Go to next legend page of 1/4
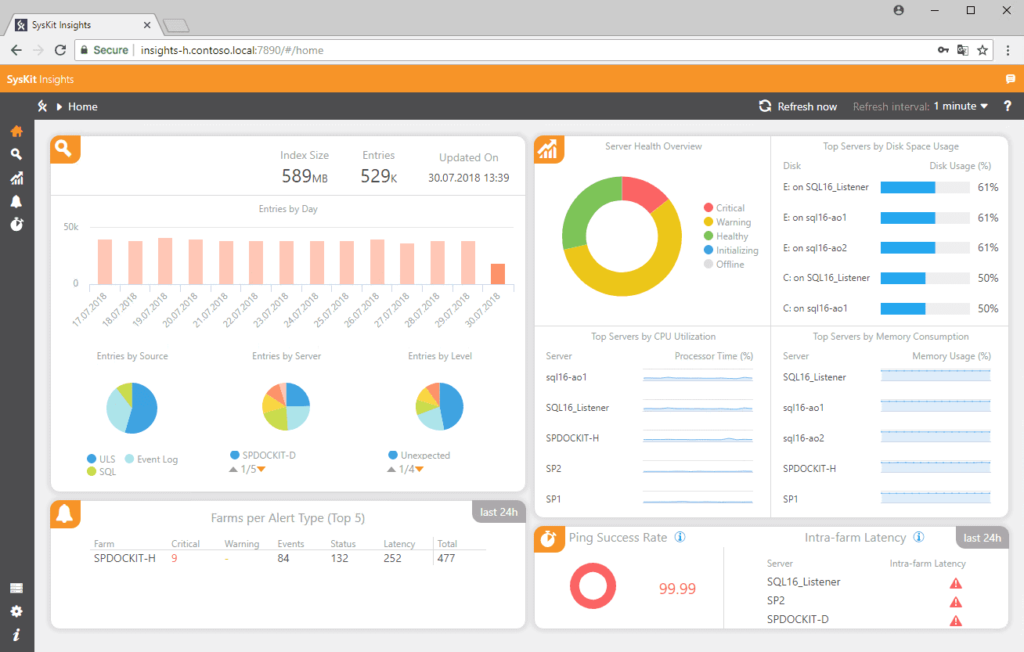The height and width of the screenshot is (652, 1024). coord(419,470)
